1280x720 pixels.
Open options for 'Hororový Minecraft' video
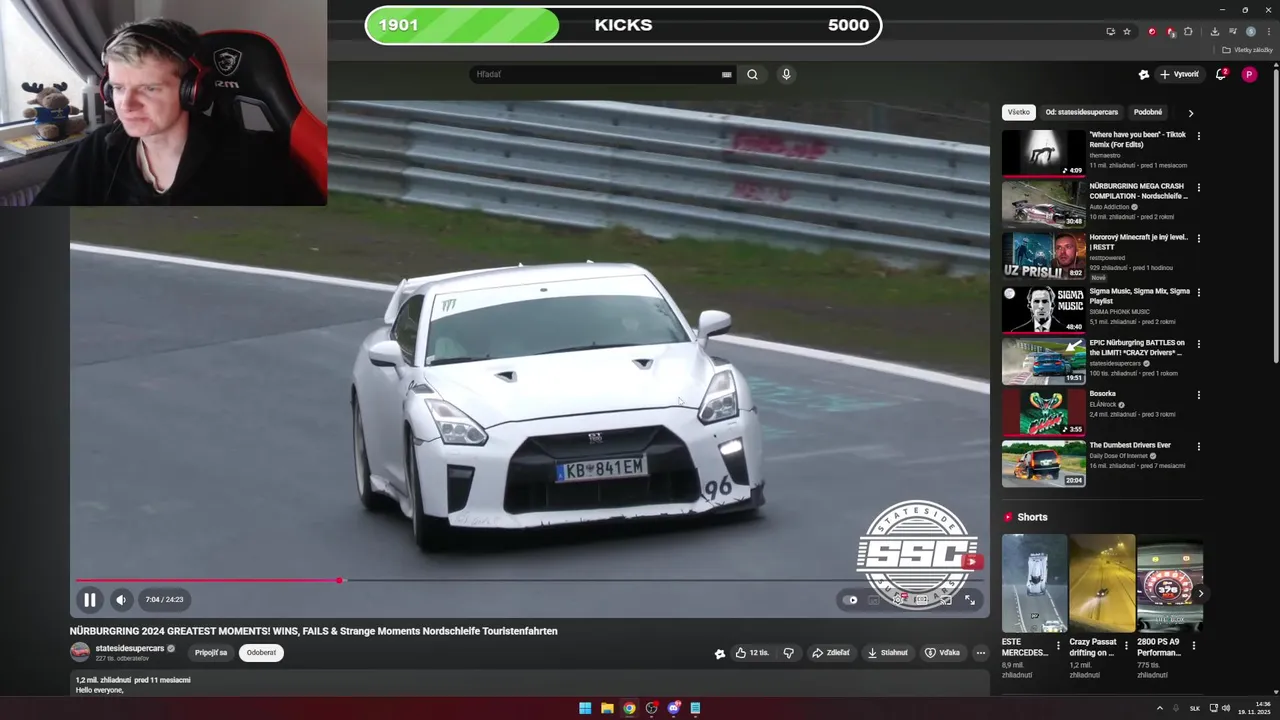click(1199, 239)
